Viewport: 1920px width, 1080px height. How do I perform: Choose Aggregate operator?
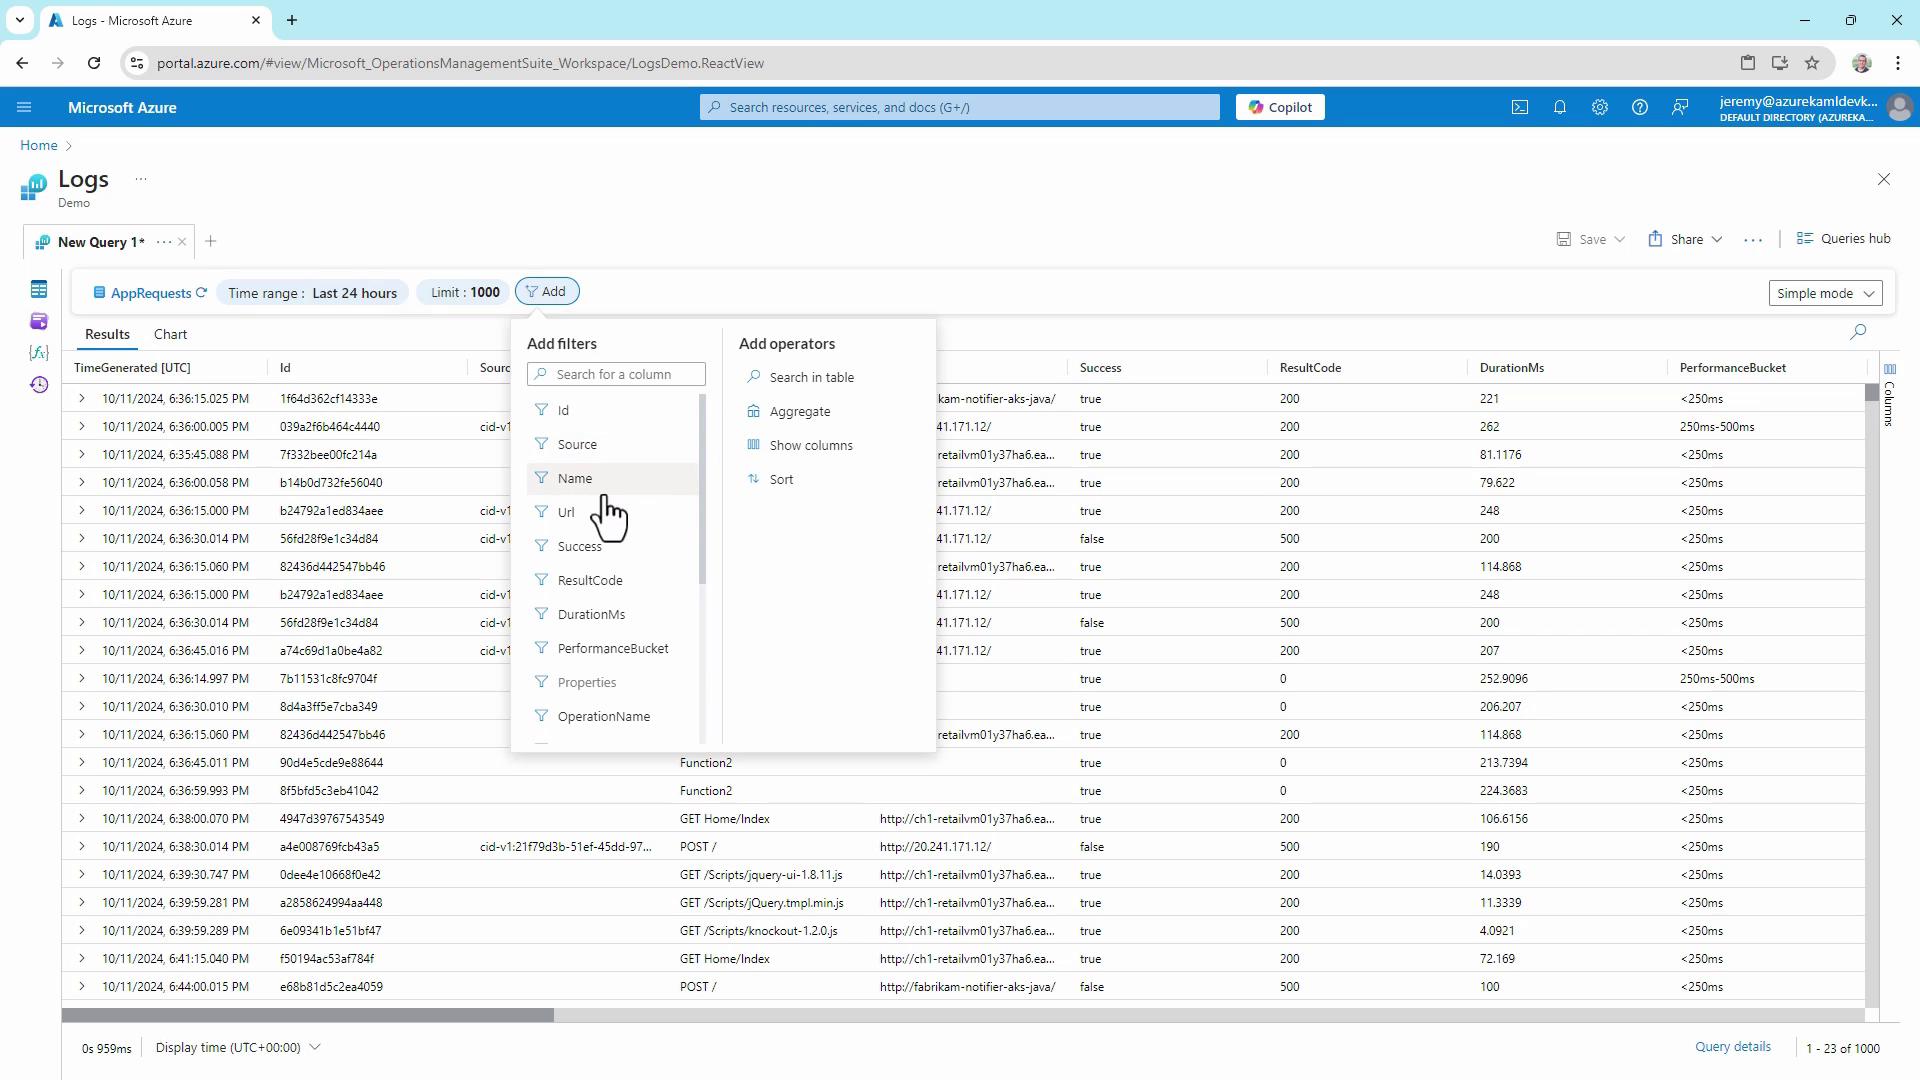click(x=788, y=412)
